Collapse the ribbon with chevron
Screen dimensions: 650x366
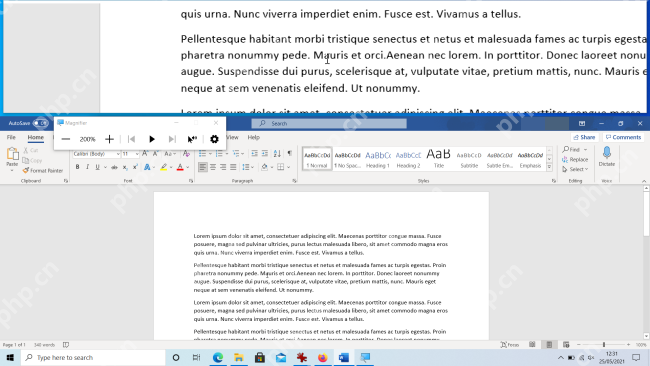644,181
